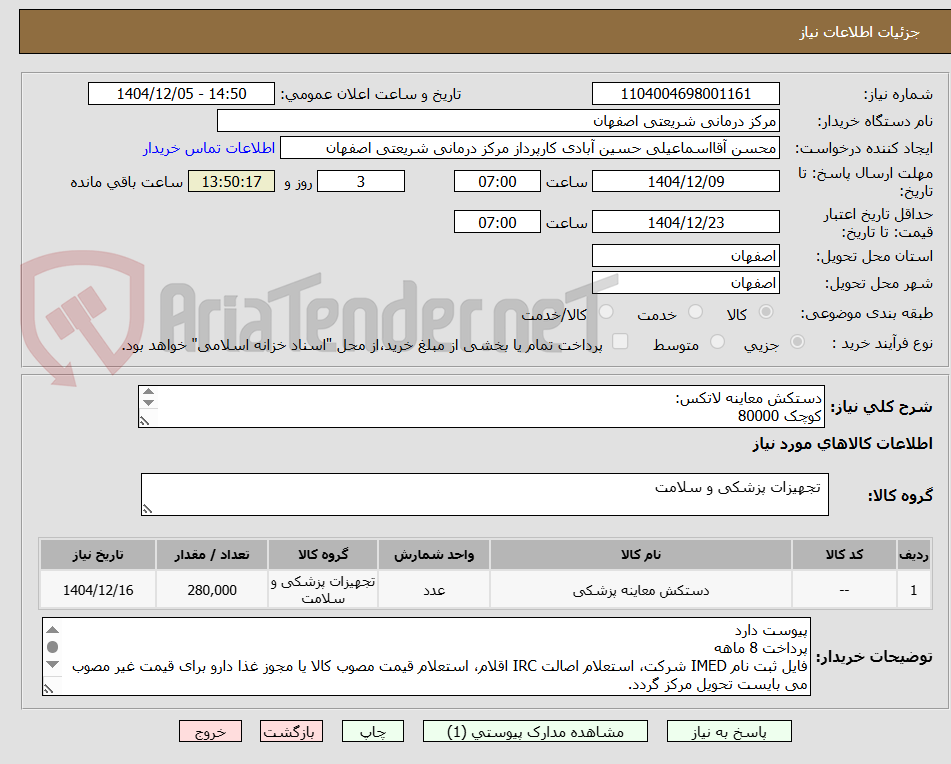Click the شماره نیاز field 1104004698001161
The height and width of the screenshot is (764, 951).
click(x=685, y=94)
